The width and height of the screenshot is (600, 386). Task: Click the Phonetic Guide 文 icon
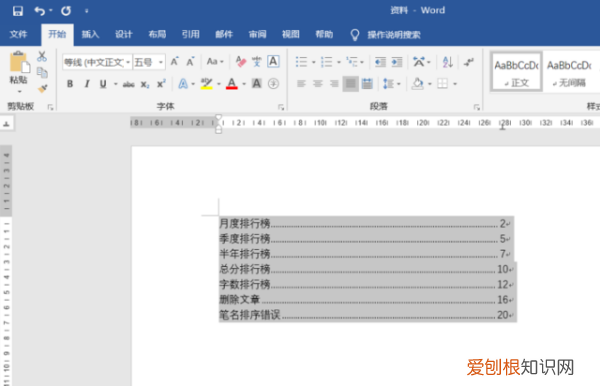point(257,62)
